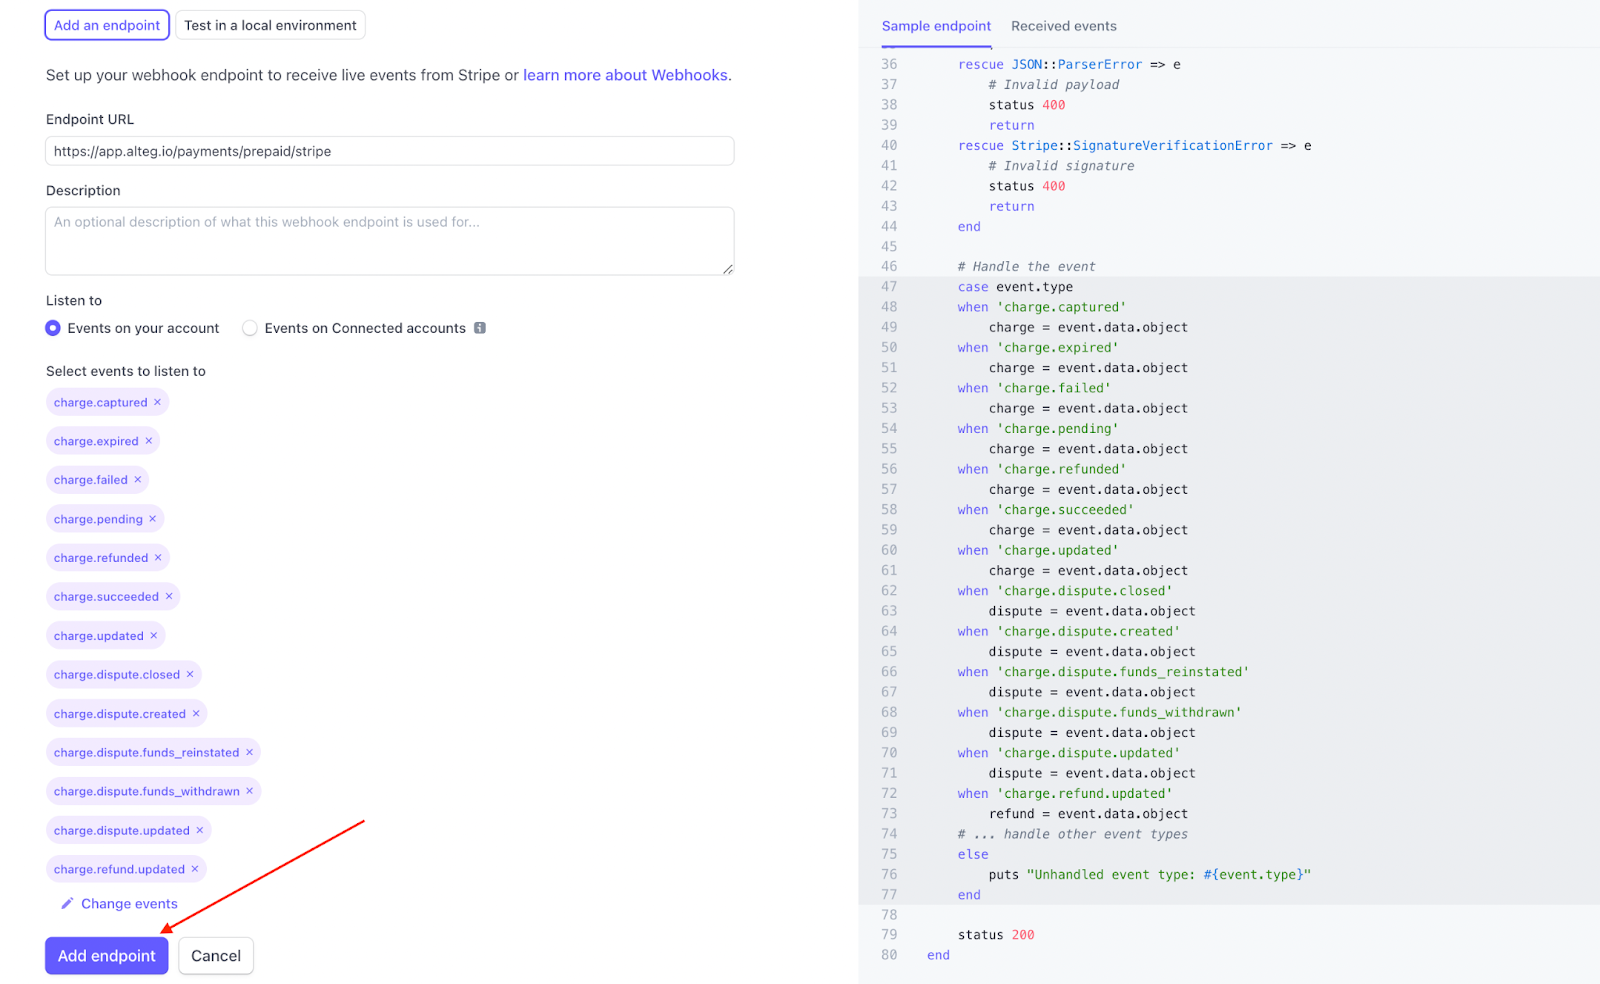Open learn more about Webhooks link
Screen dimensions: 1600x984
(x=625, y=75)
